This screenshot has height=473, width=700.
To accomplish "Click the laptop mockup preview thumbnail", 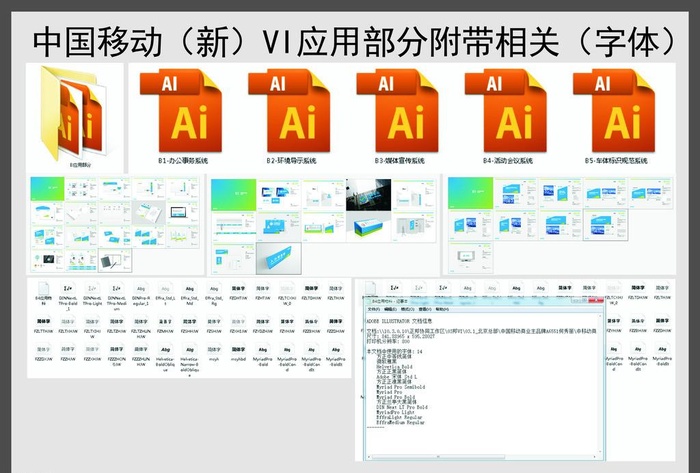I will click(x=182, y=212).
